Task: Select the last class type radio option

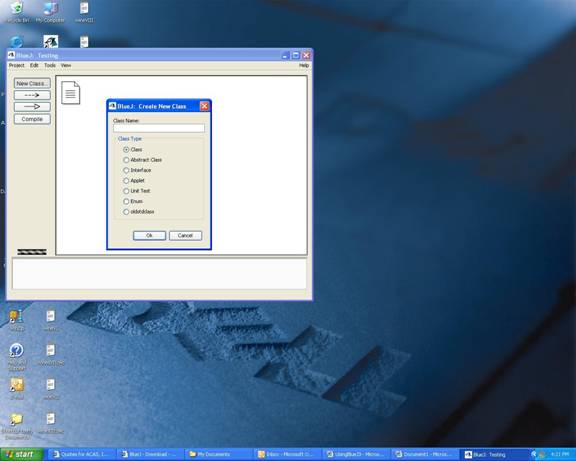Action: tap(126, 212)
